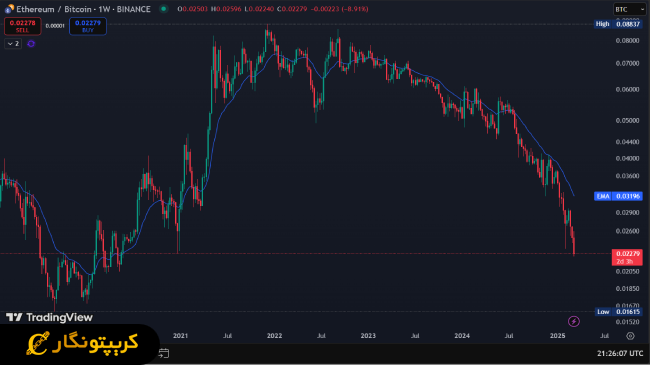Collapse the indicator legend showing 2

coord(13,44)
